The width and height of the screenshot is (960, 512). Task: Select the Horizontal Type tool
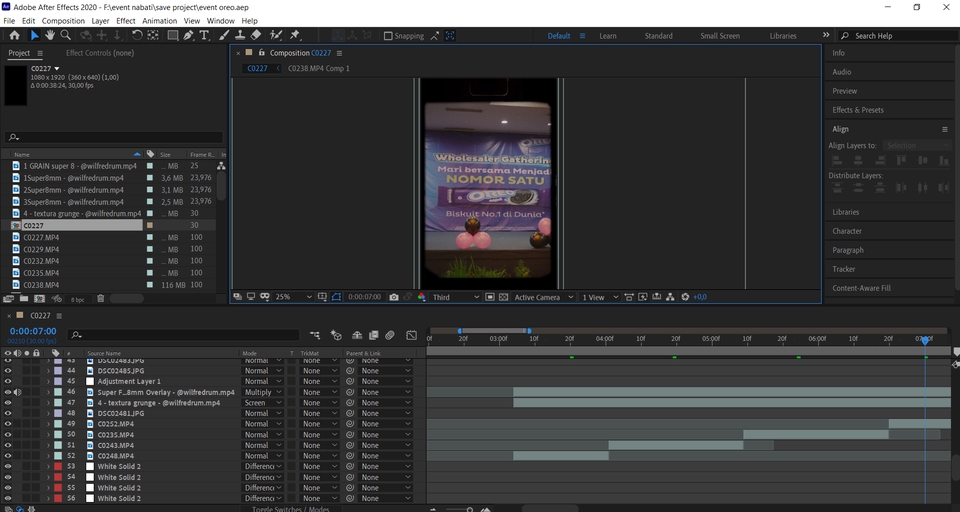(204, 36)
